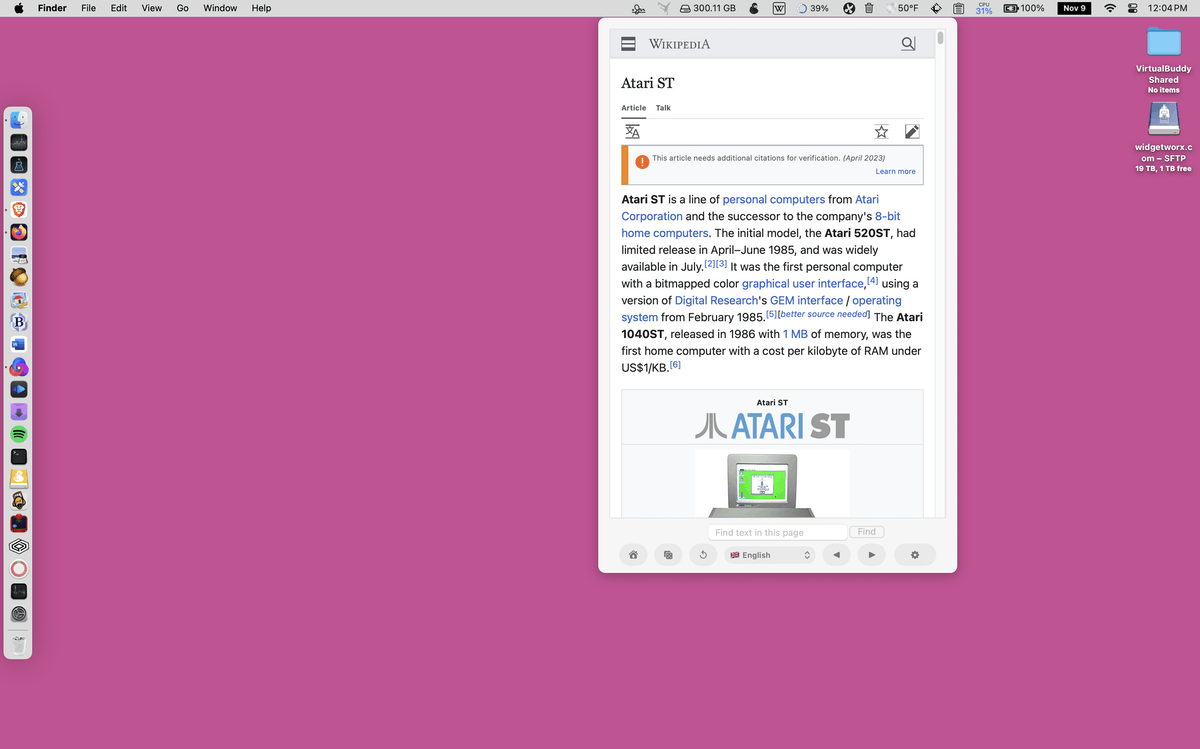Screen dimensions: 1200x749
Task: Open widget settings gear
Action: click(914, 555)
